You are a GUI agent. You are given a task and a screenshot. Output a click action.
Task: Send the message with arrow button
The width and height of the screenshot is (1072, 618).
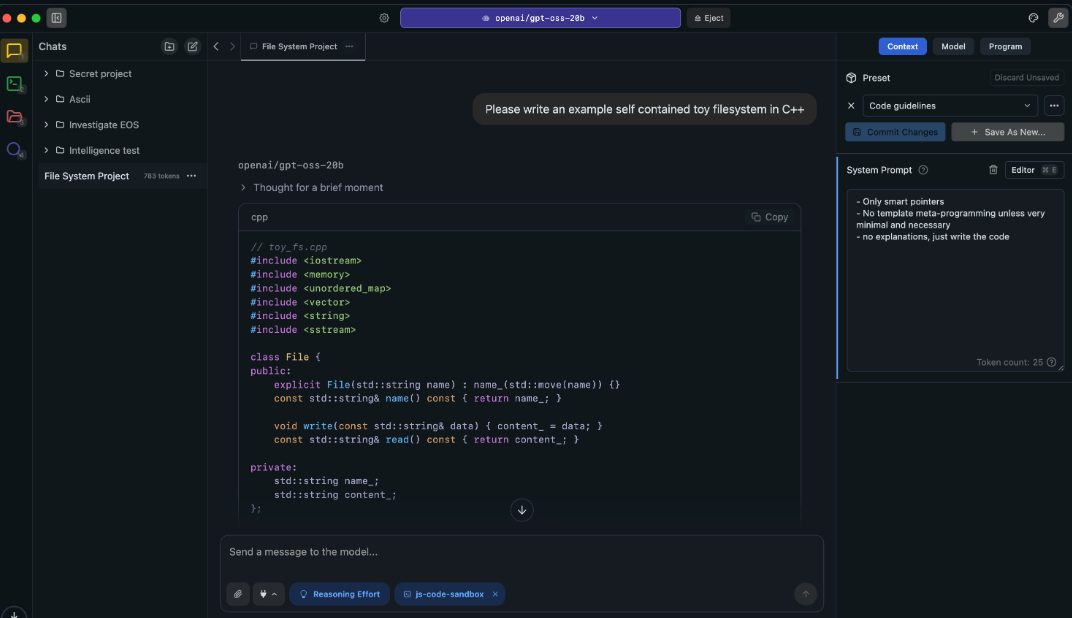(x=805, y=594)
